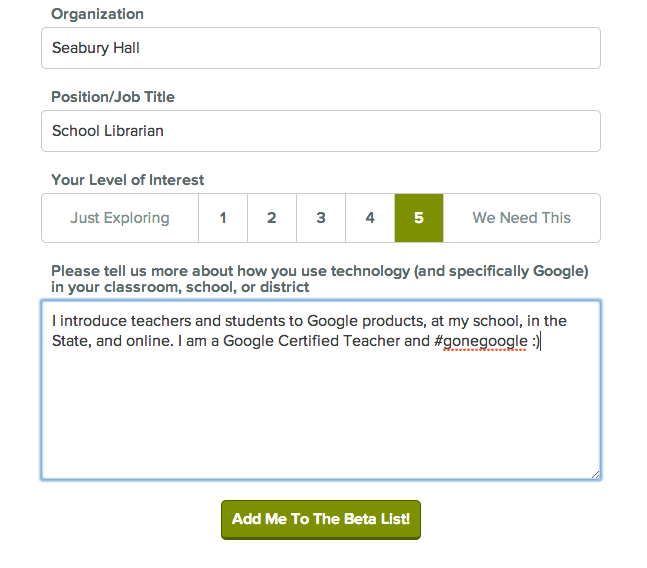Select interest level 1
This screenshot has width=647, height=568.
[x=223, y=218]
